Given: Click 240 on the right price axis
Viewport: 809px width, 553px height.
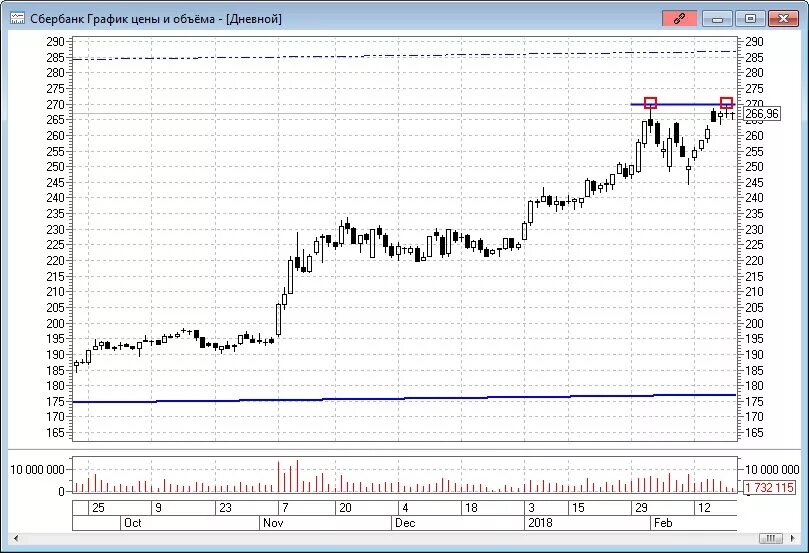Looking at the screenshot, I should click(x=754, y=198).
